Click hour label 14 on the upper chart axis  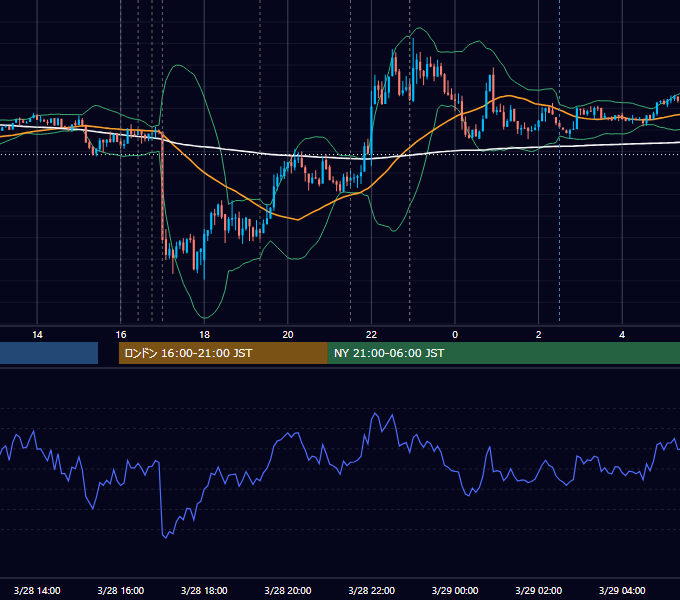(37, 335)
